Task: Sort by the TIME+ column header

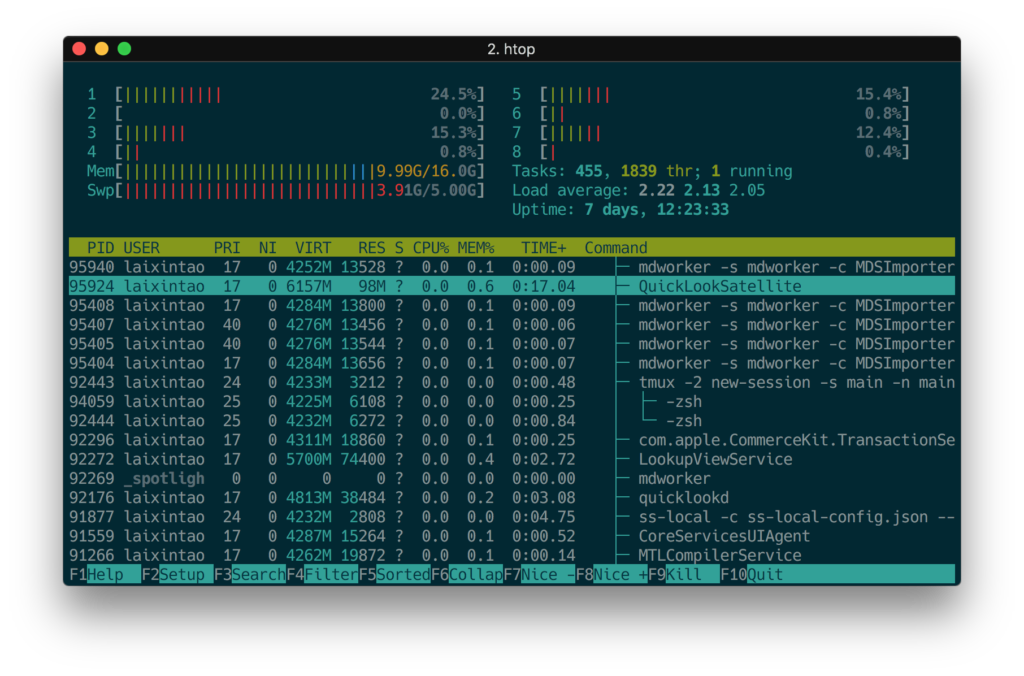Action: [x=543, y=248]
